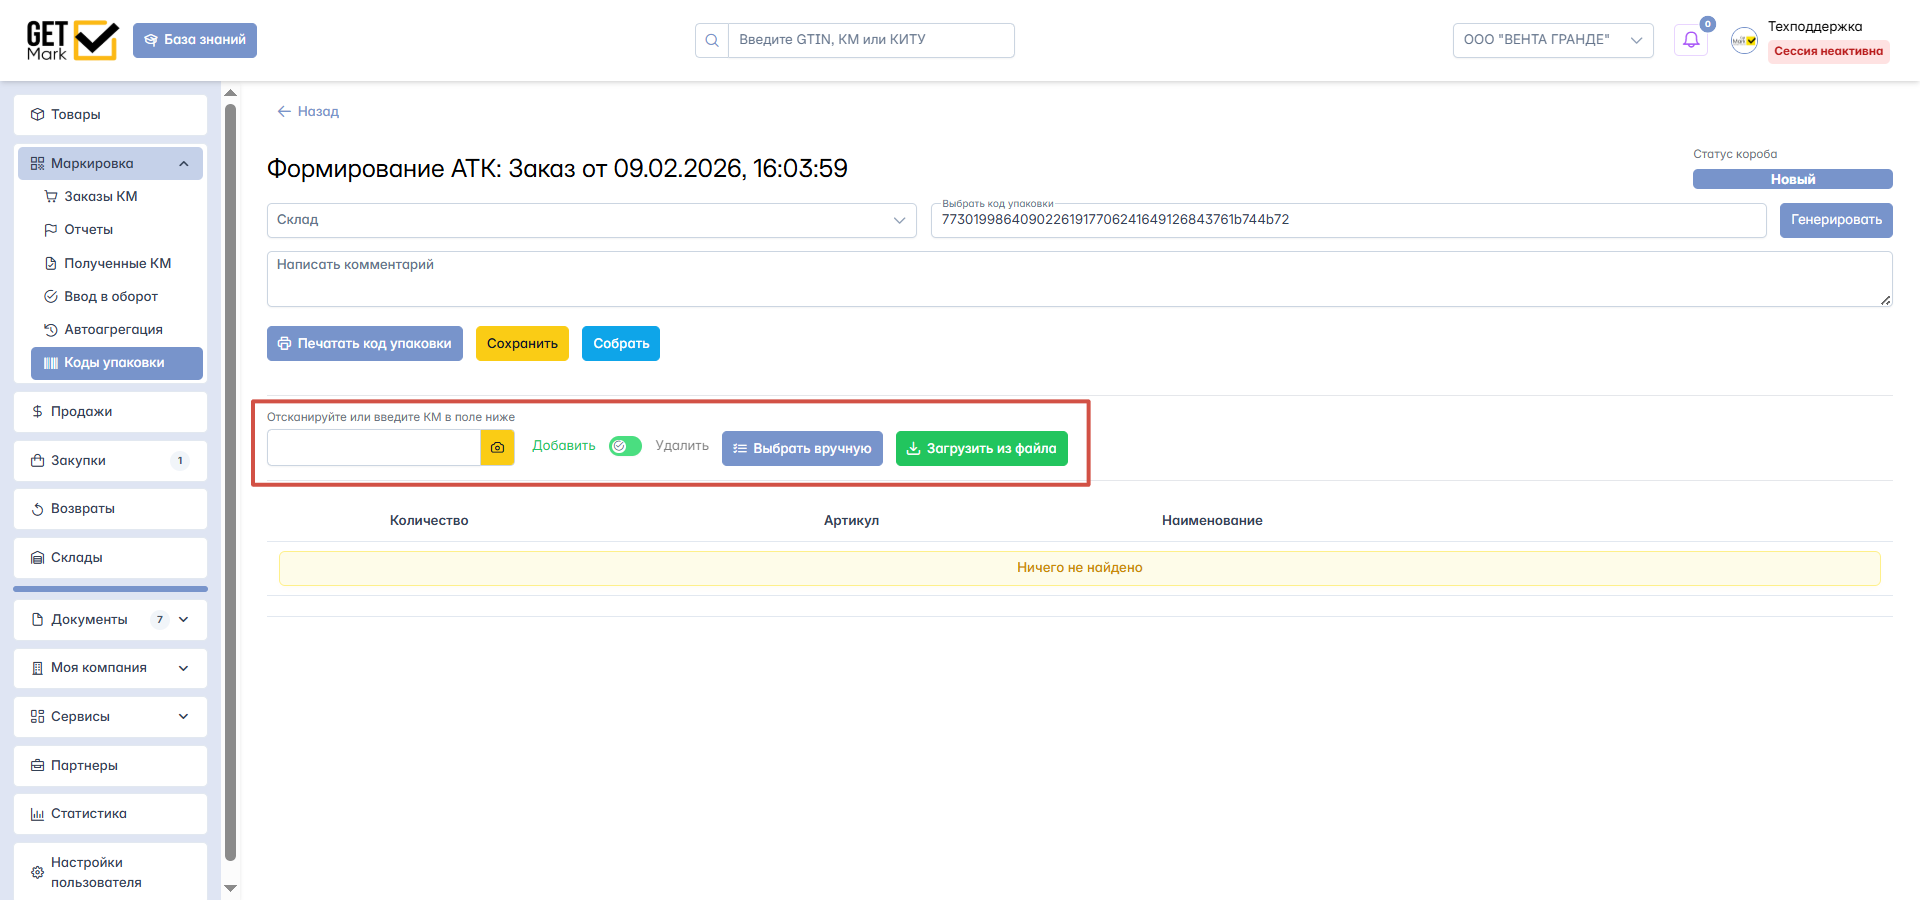The width and height of the screenshot is (1920, 900).
Task: Open the notifications bell
Action: (1691, 40)
